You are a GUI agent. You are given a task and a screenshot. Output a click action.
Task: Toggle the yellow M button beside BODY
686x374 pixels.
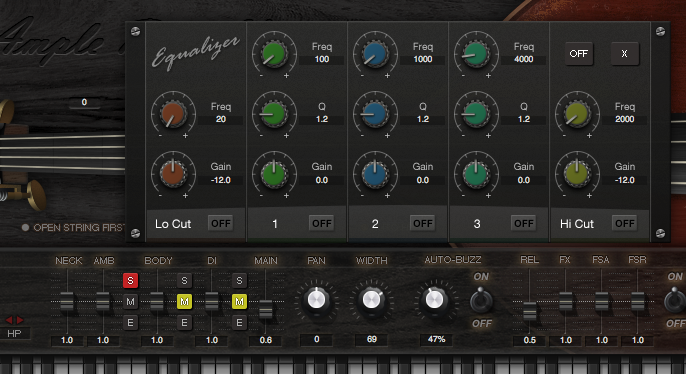pos(185,301)
